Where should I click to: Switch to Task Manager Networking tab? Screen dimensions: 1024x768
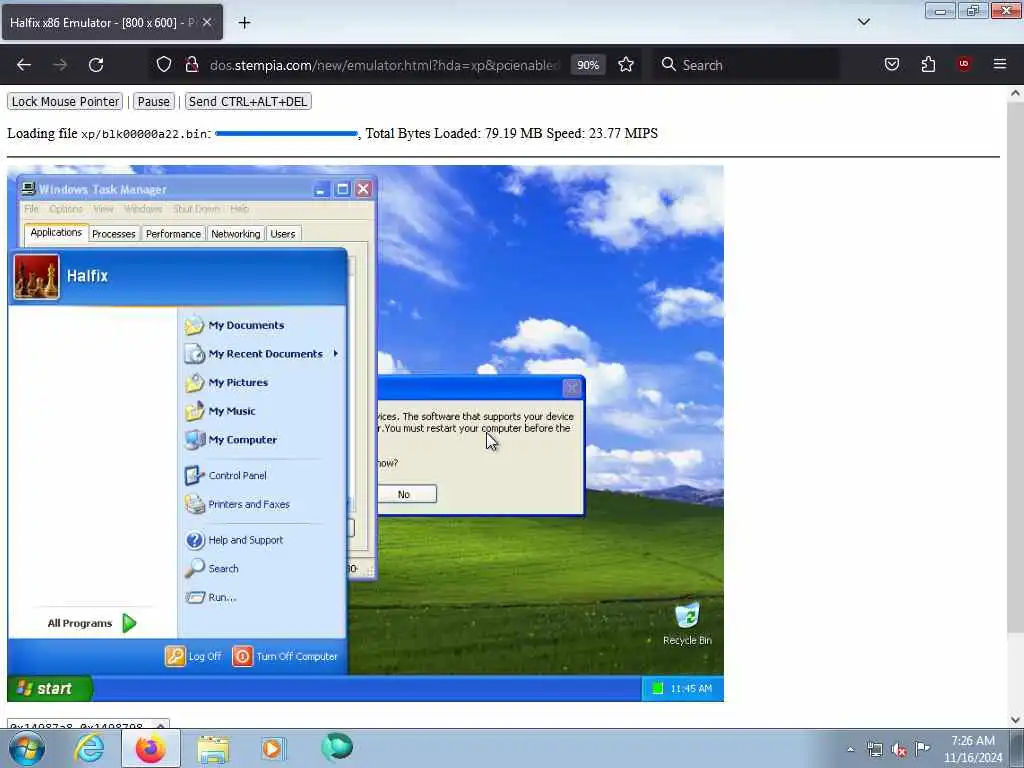[236, 234]
